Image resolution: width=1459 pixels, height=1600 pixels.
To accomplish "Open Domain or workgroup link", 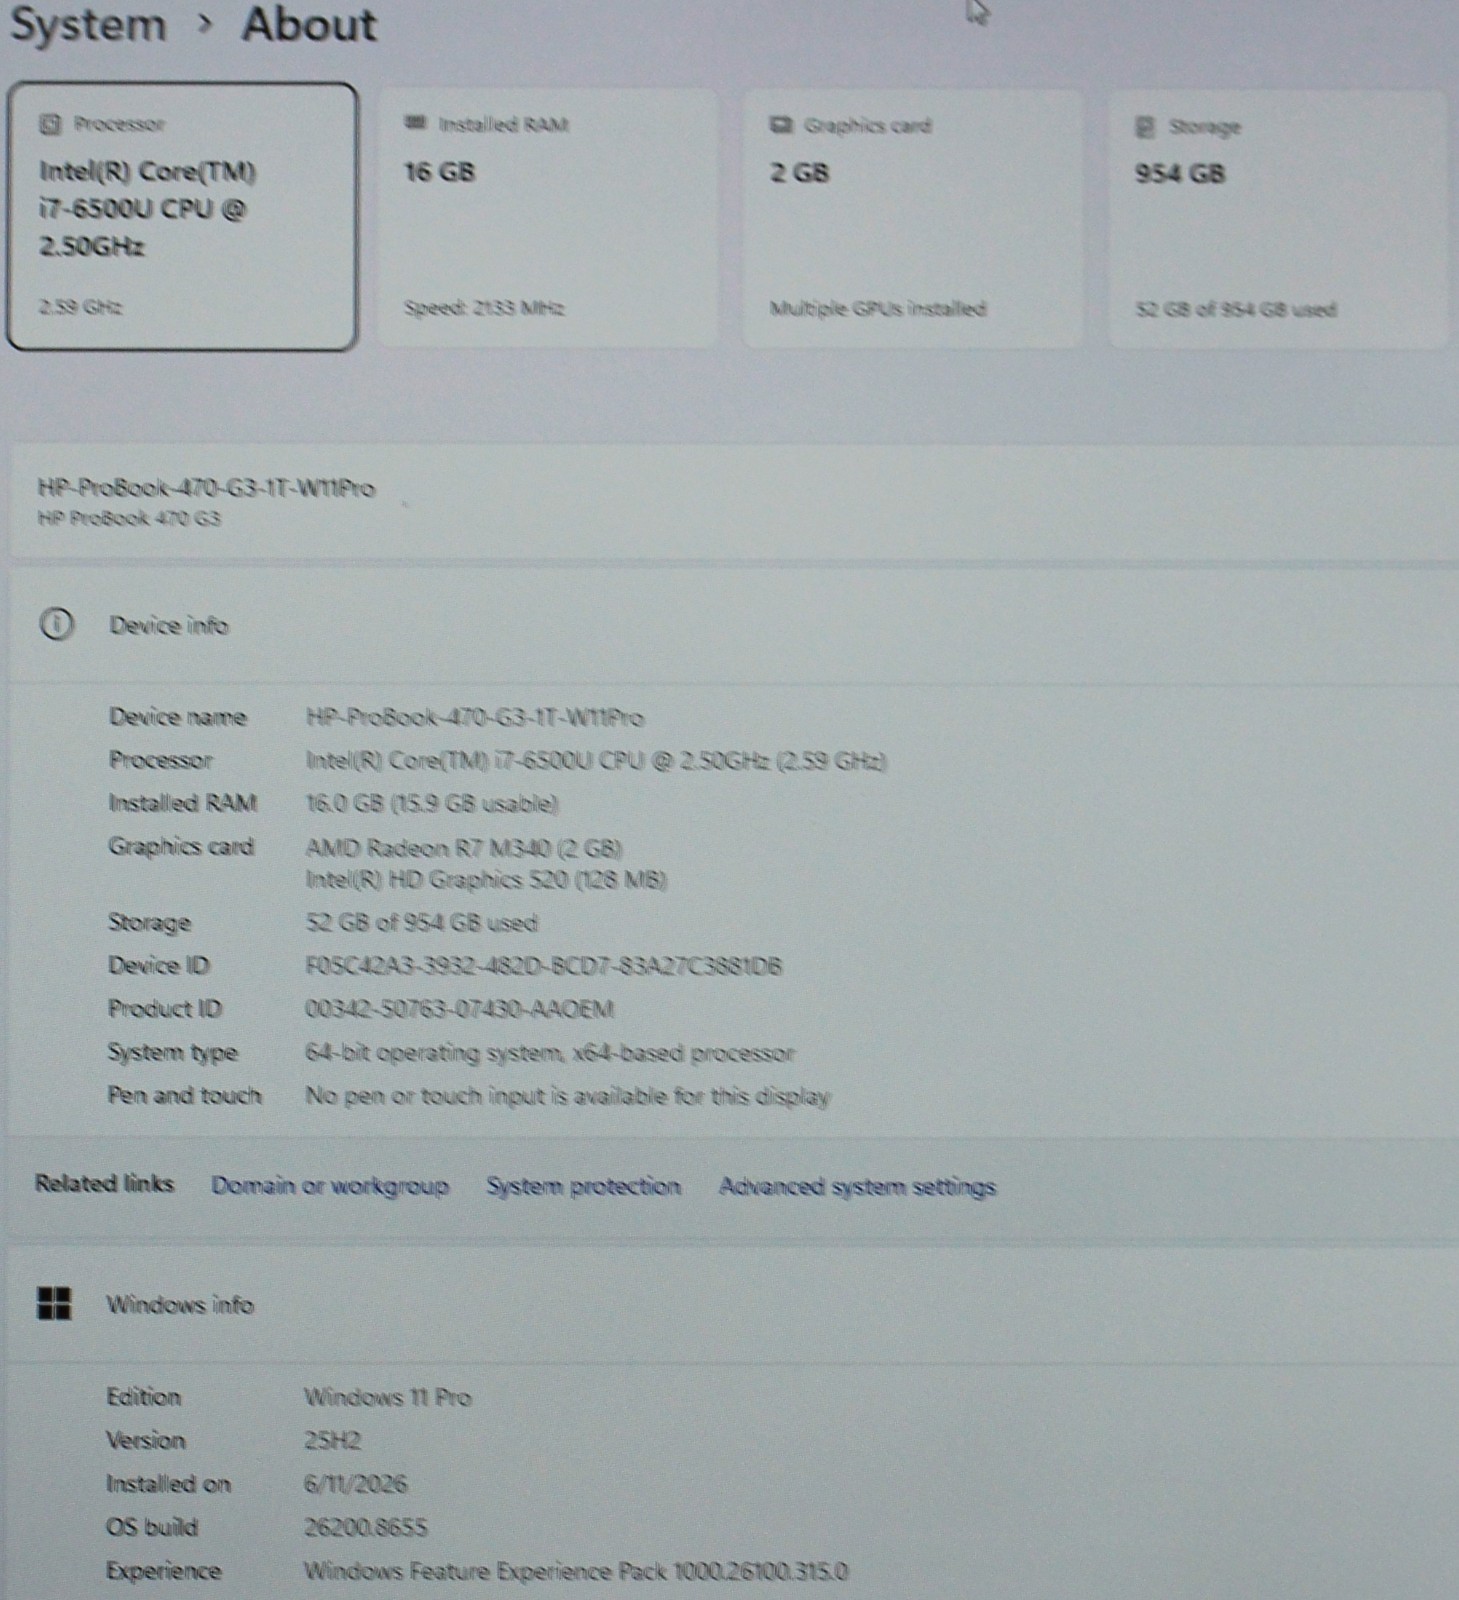I will [x=330, y=1186].
